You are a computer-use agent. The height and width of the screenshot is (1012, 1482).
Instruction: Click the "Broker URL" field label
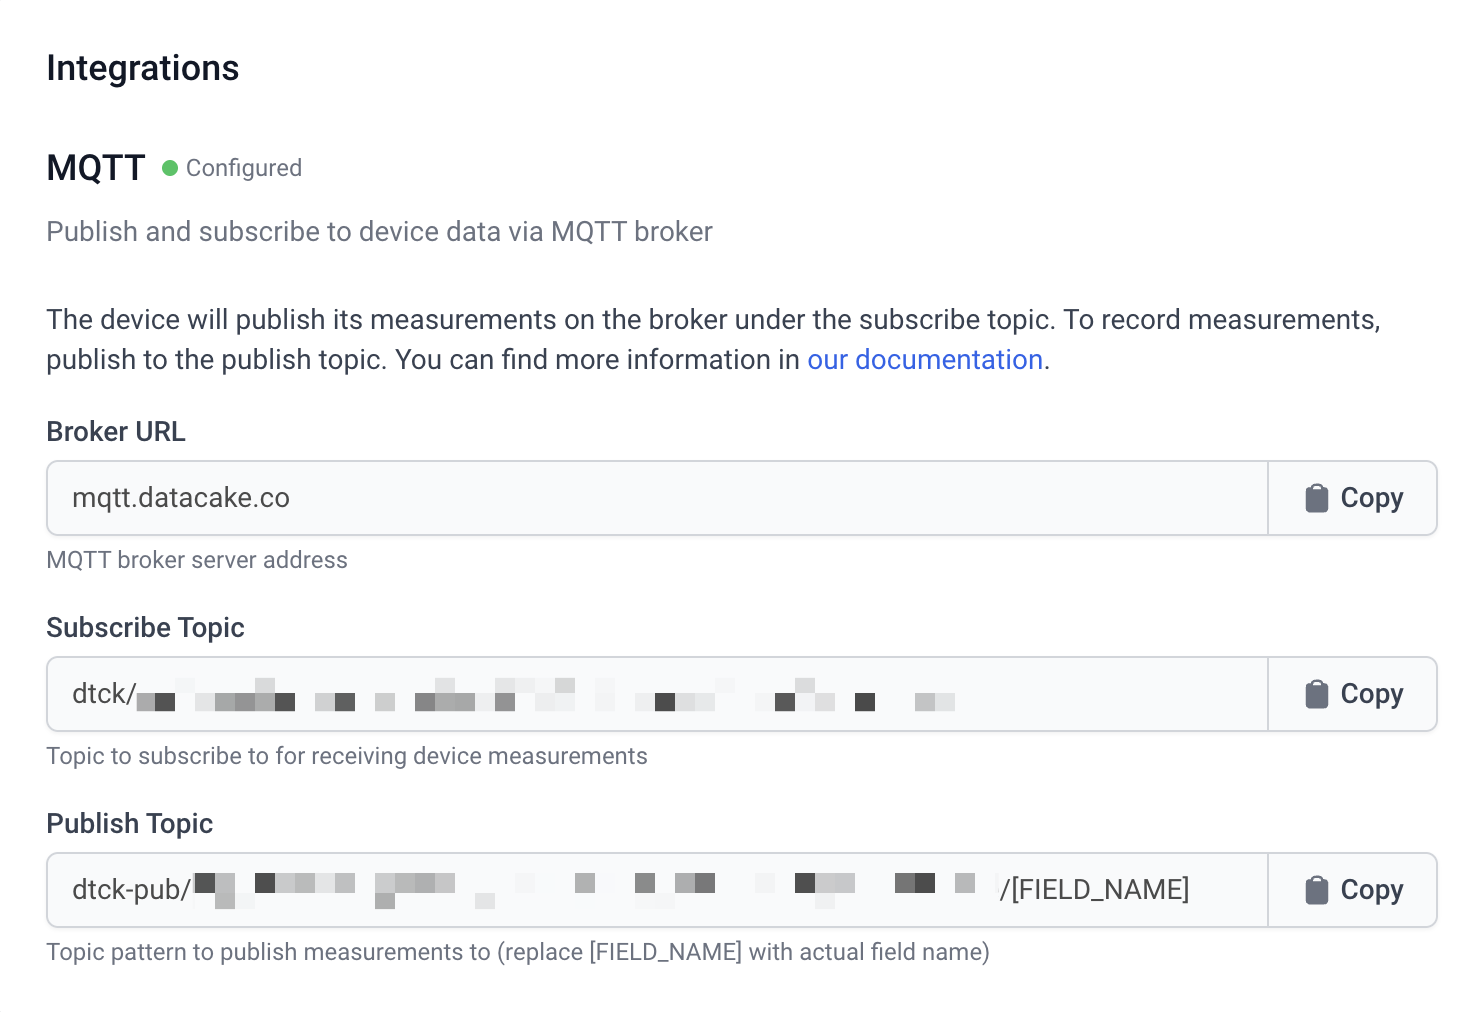point(116,432)
